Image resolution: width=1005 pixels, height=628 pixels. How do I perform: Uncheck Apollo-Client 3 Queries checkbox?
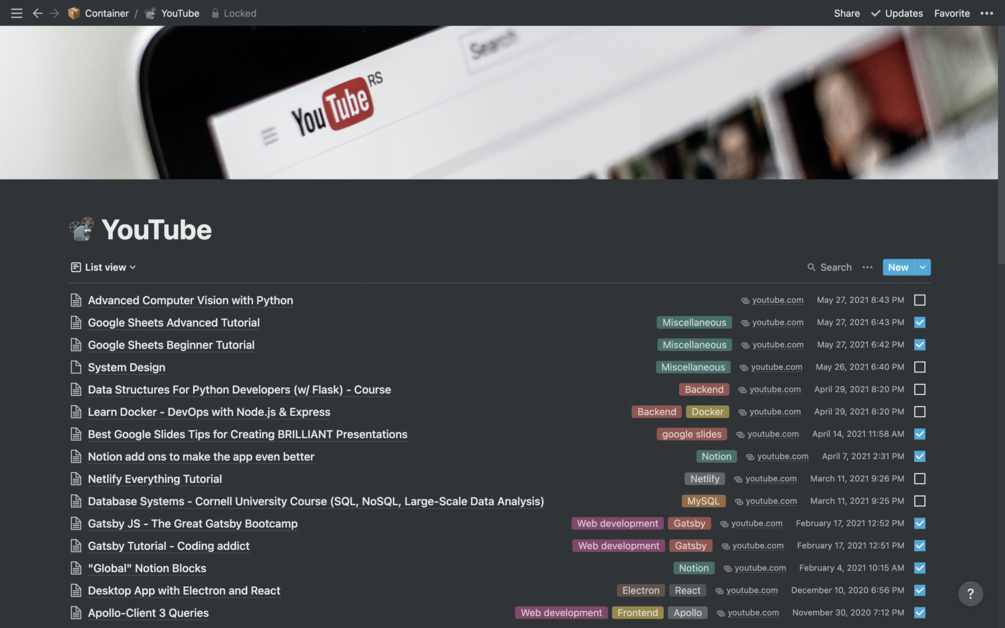click(x=920, y=613)
